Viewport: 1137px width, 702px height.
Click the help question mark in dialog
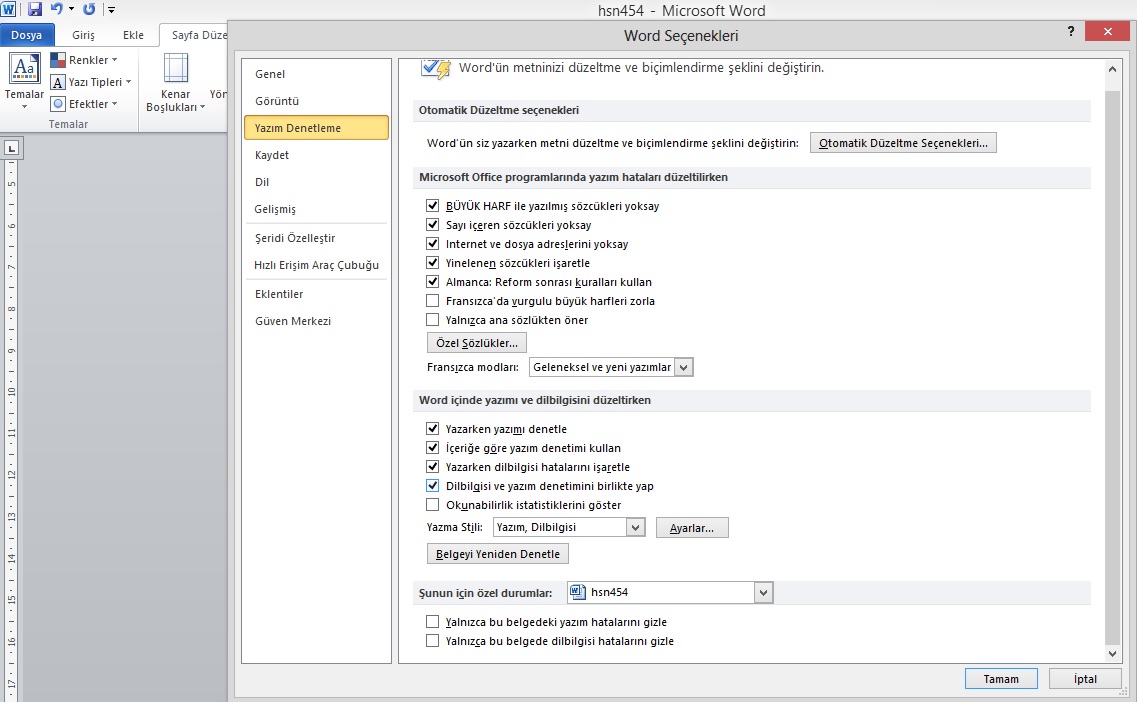[x=1071, y=31]
